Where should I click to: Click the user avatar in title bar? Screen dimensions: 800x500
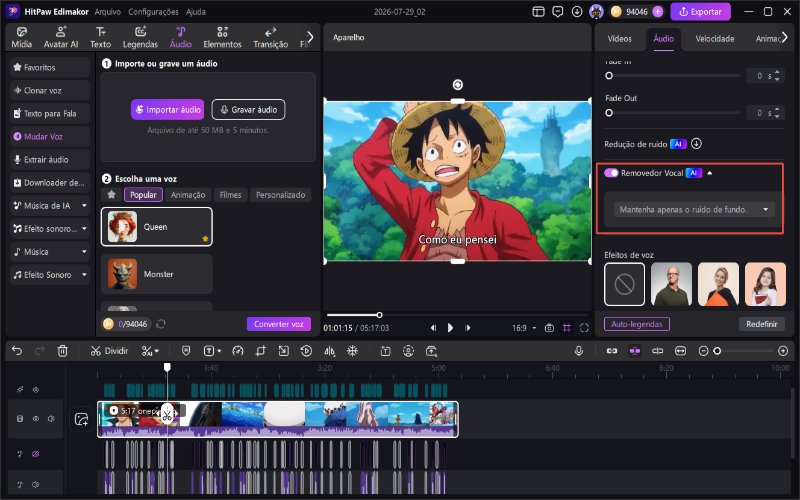point(596,11)
